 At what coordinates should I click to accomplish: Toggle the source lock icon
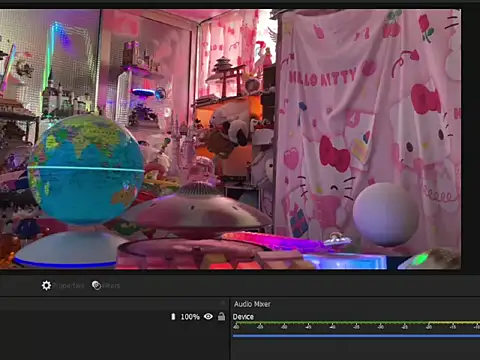[x=221, y=316]
